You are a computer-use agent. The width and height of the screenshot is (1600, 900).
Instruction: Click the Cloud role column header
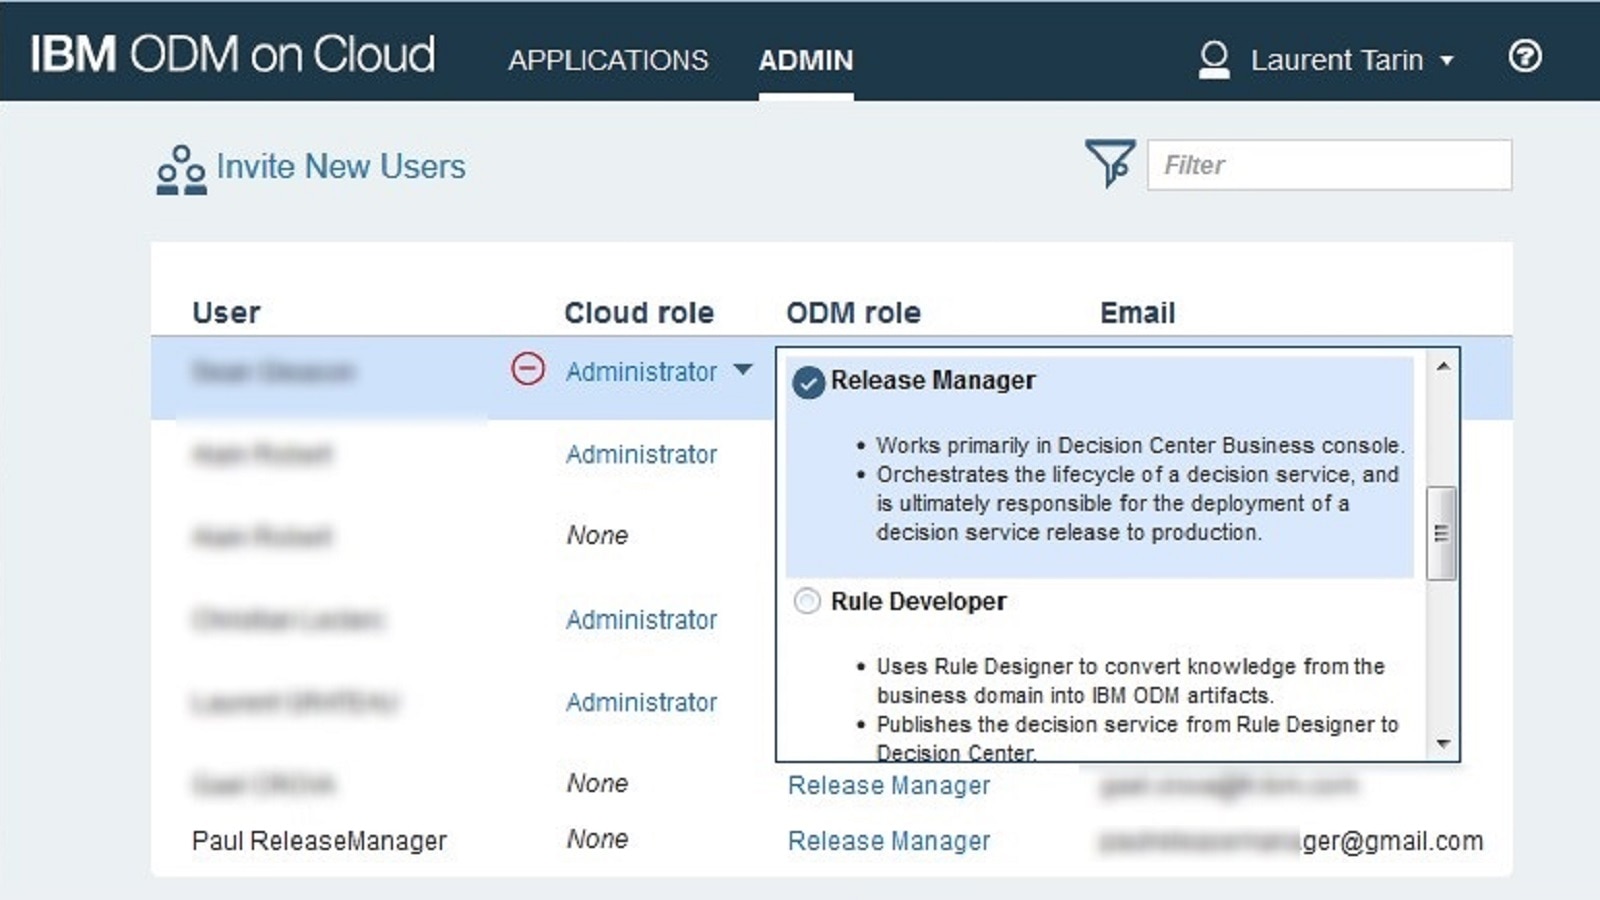[x=639, y=312]
